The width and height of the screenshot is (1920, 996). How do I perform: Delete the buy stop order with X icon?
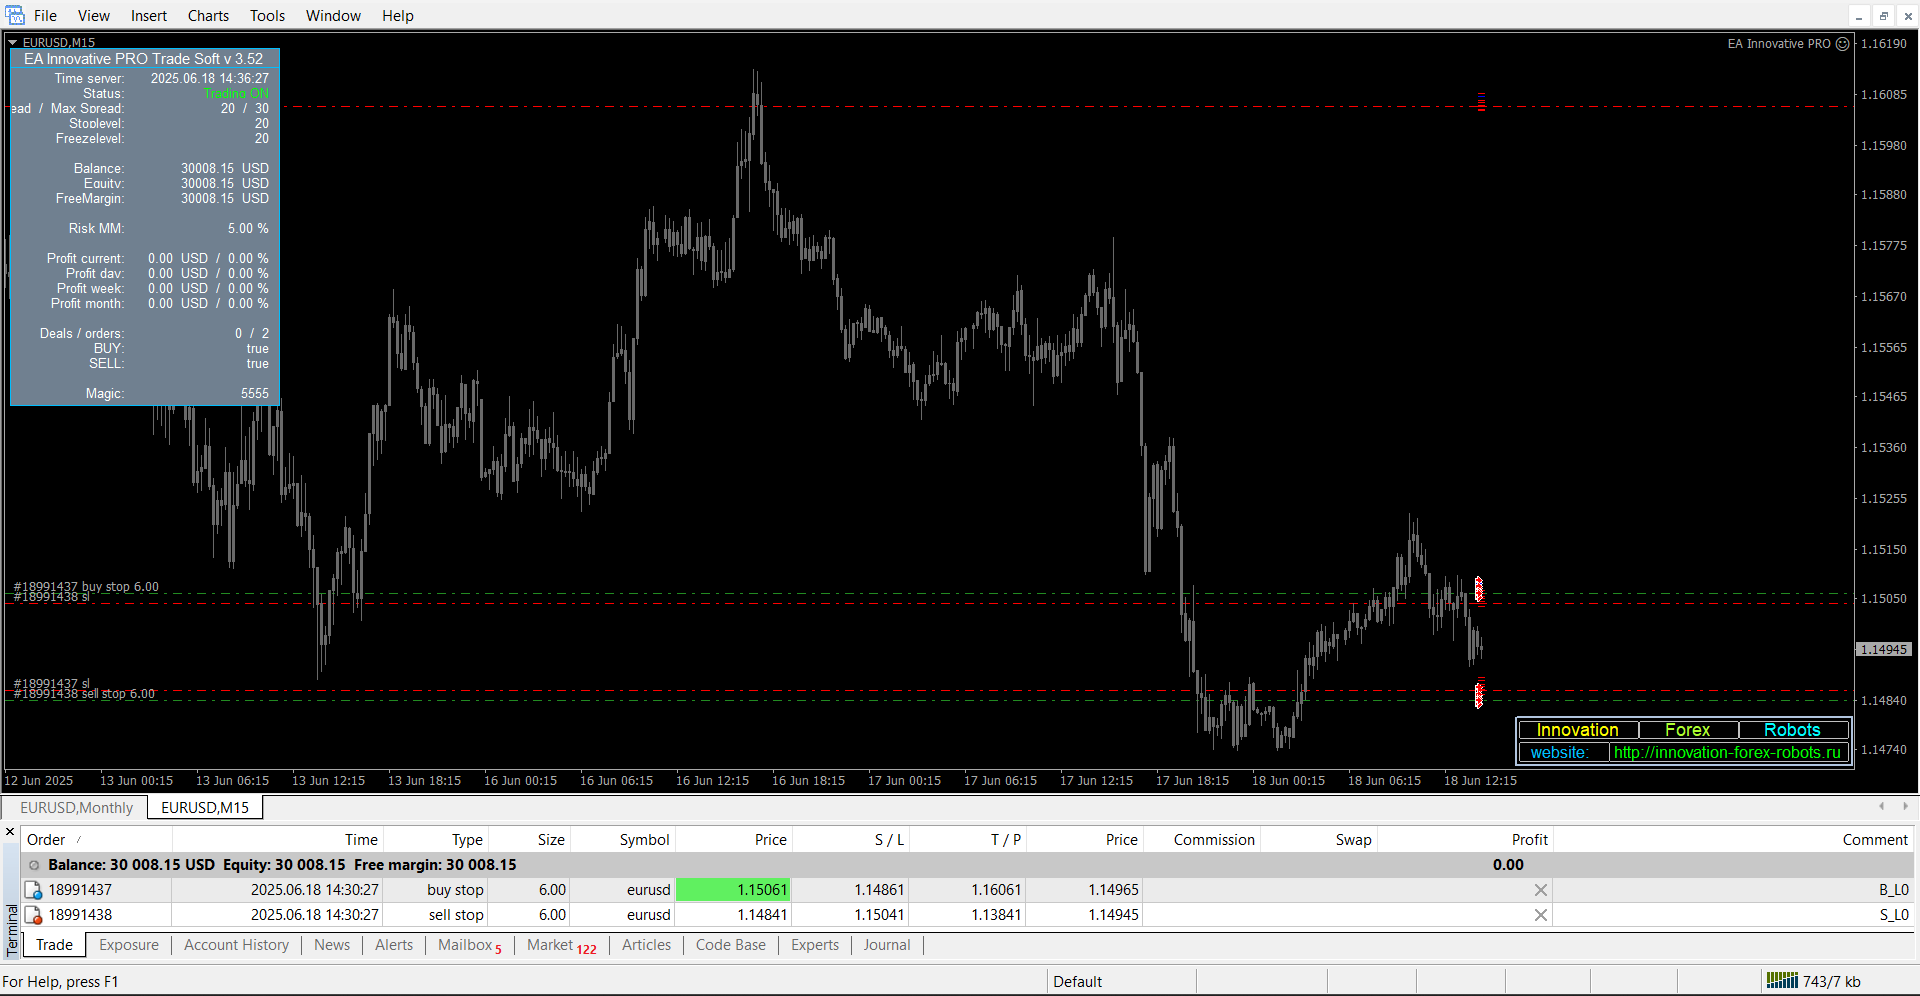1540,890
